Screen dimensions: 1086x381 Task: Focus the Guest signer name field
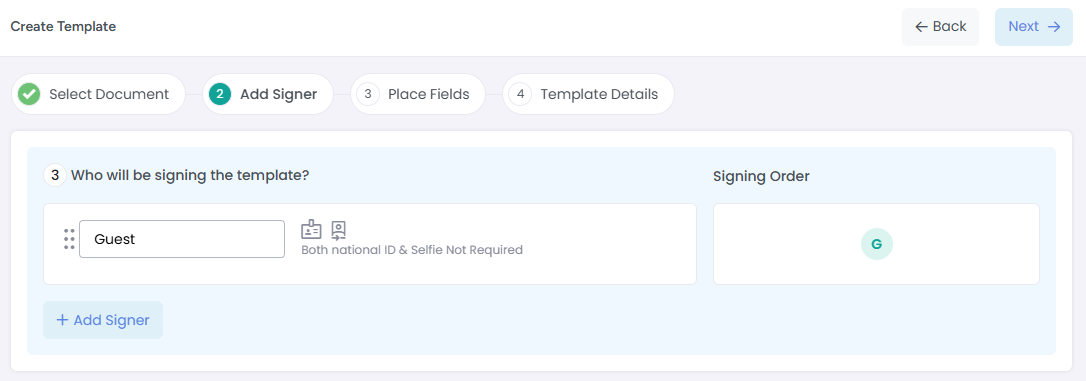182,239
